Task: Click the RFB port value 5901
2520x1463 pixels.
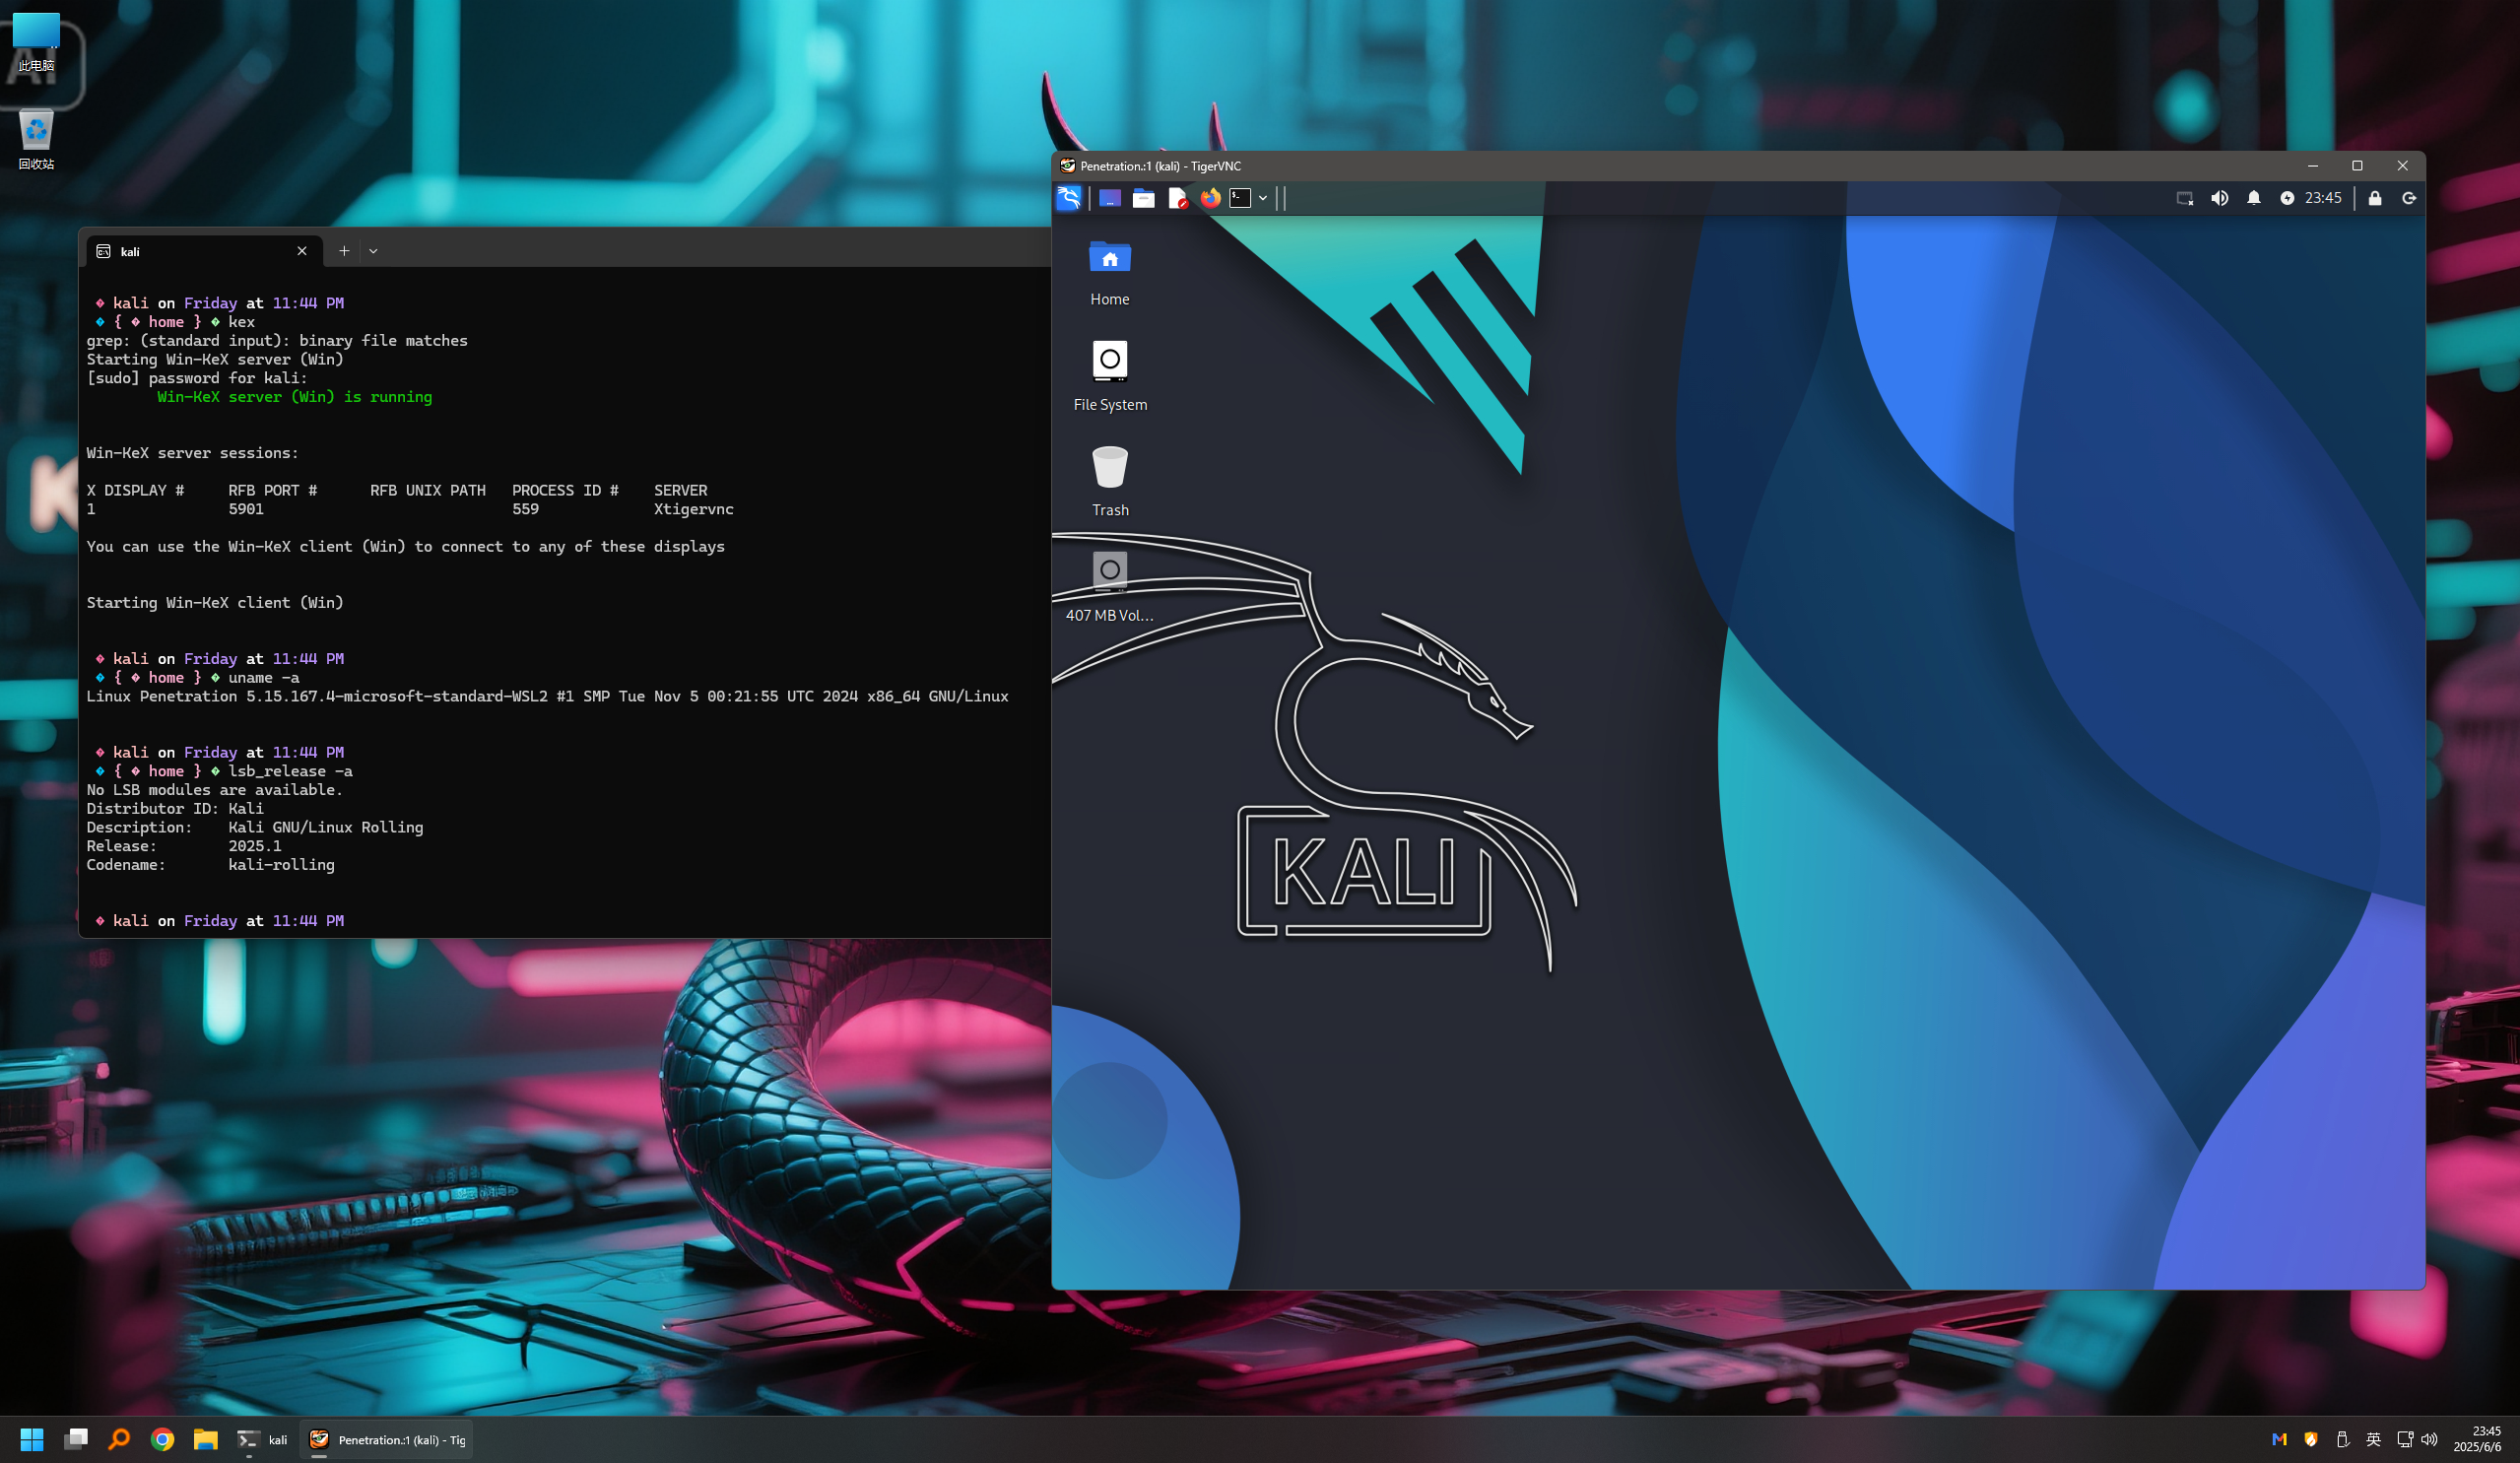Action: coord(246,509)
